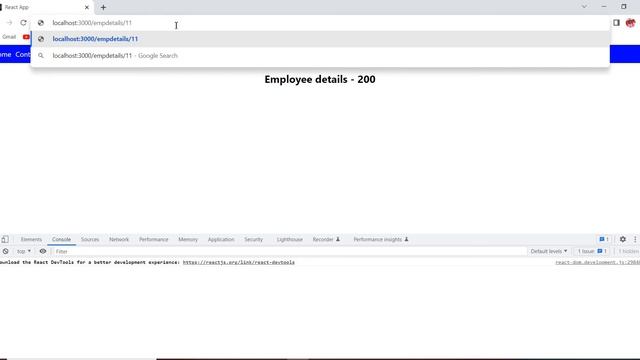Open the react-dom.development.js source link

click(598, 262)
